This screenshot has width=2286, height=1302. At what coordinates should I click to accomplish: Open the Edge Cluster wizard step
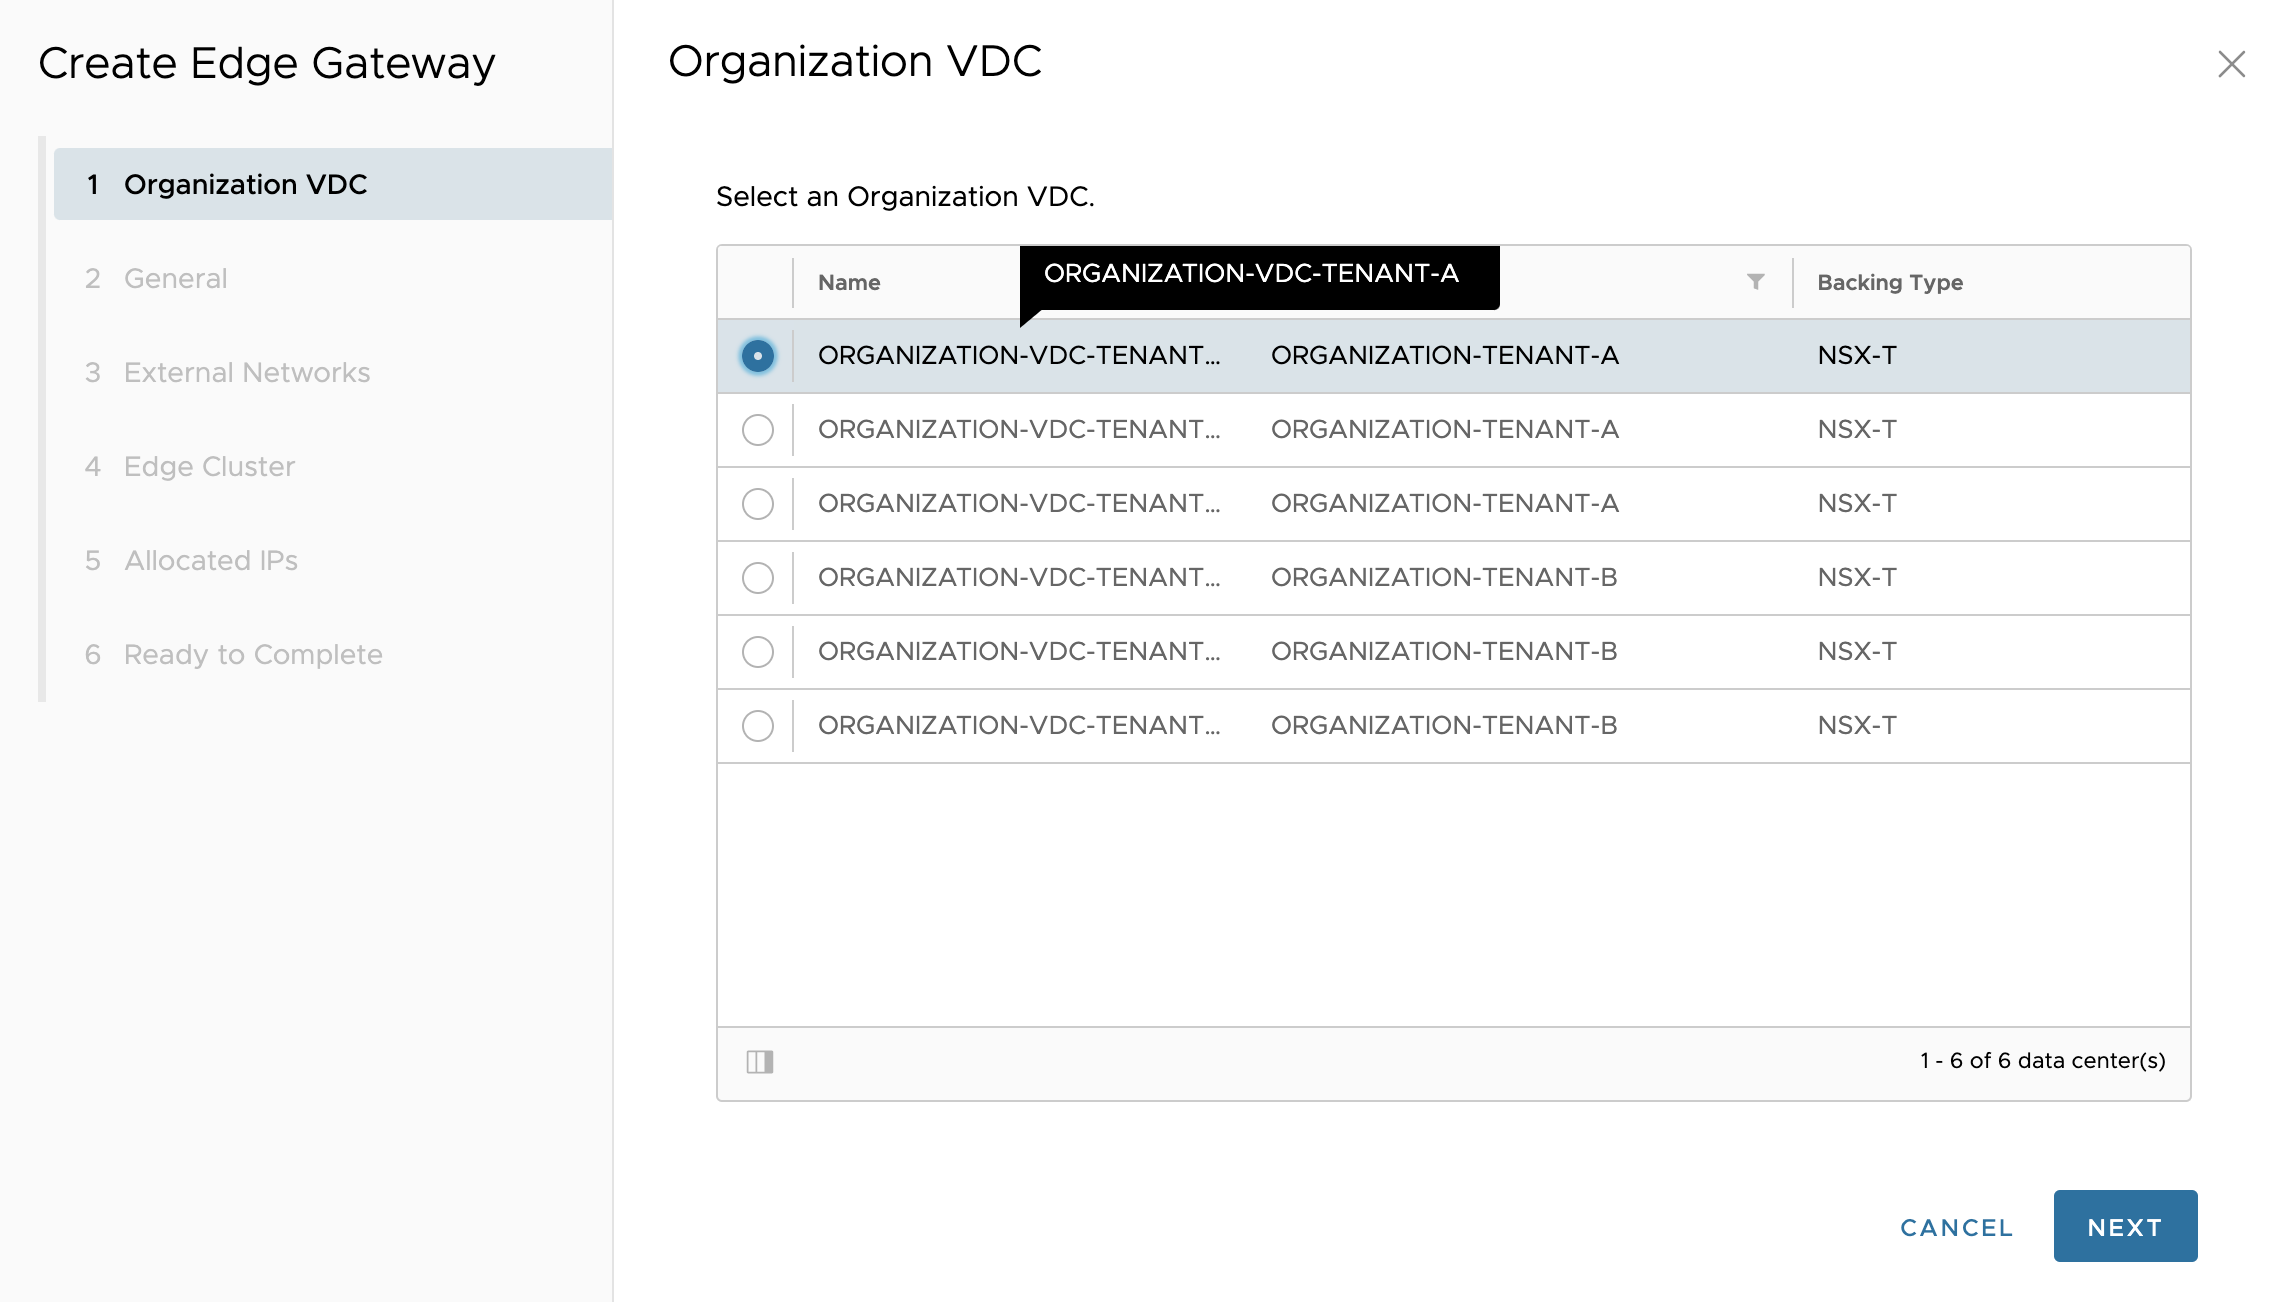point(209,467)
